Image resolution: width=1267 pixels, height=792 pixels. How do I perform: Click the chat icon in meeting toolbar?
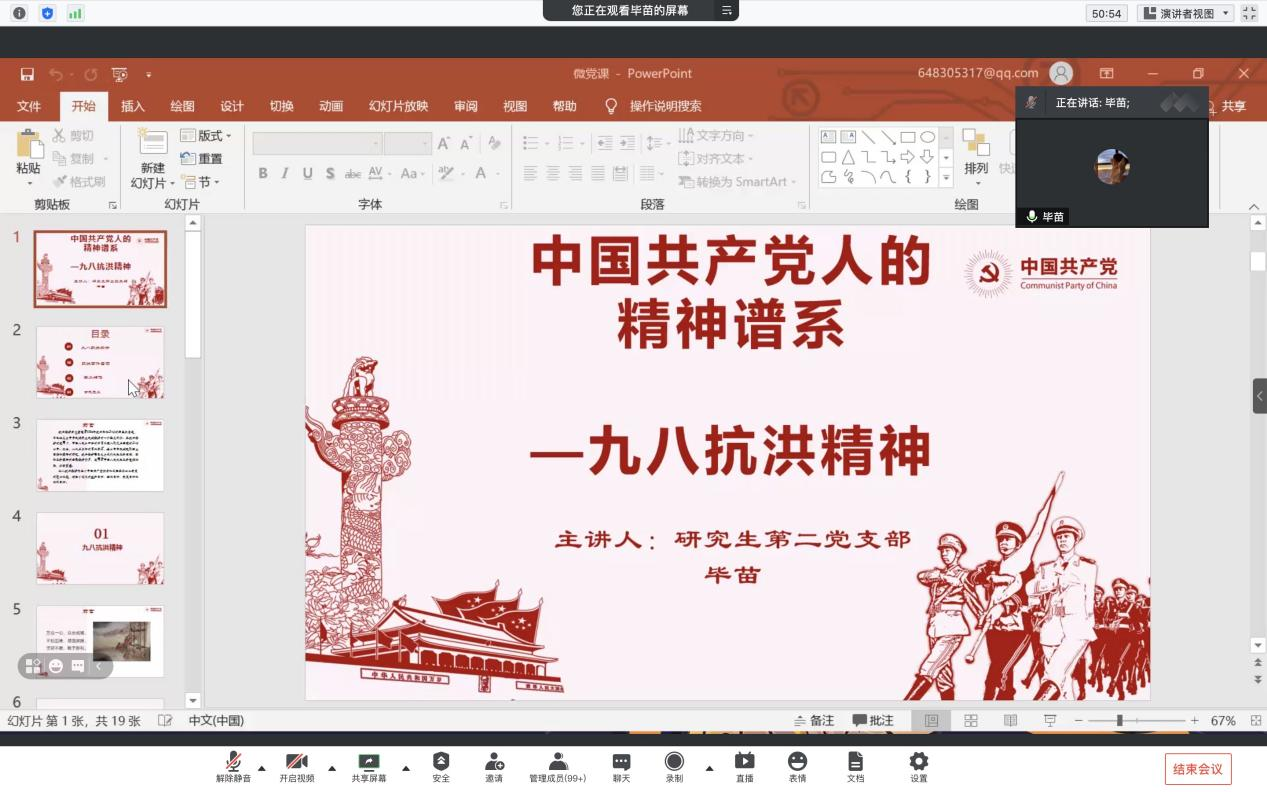point(621,765)
